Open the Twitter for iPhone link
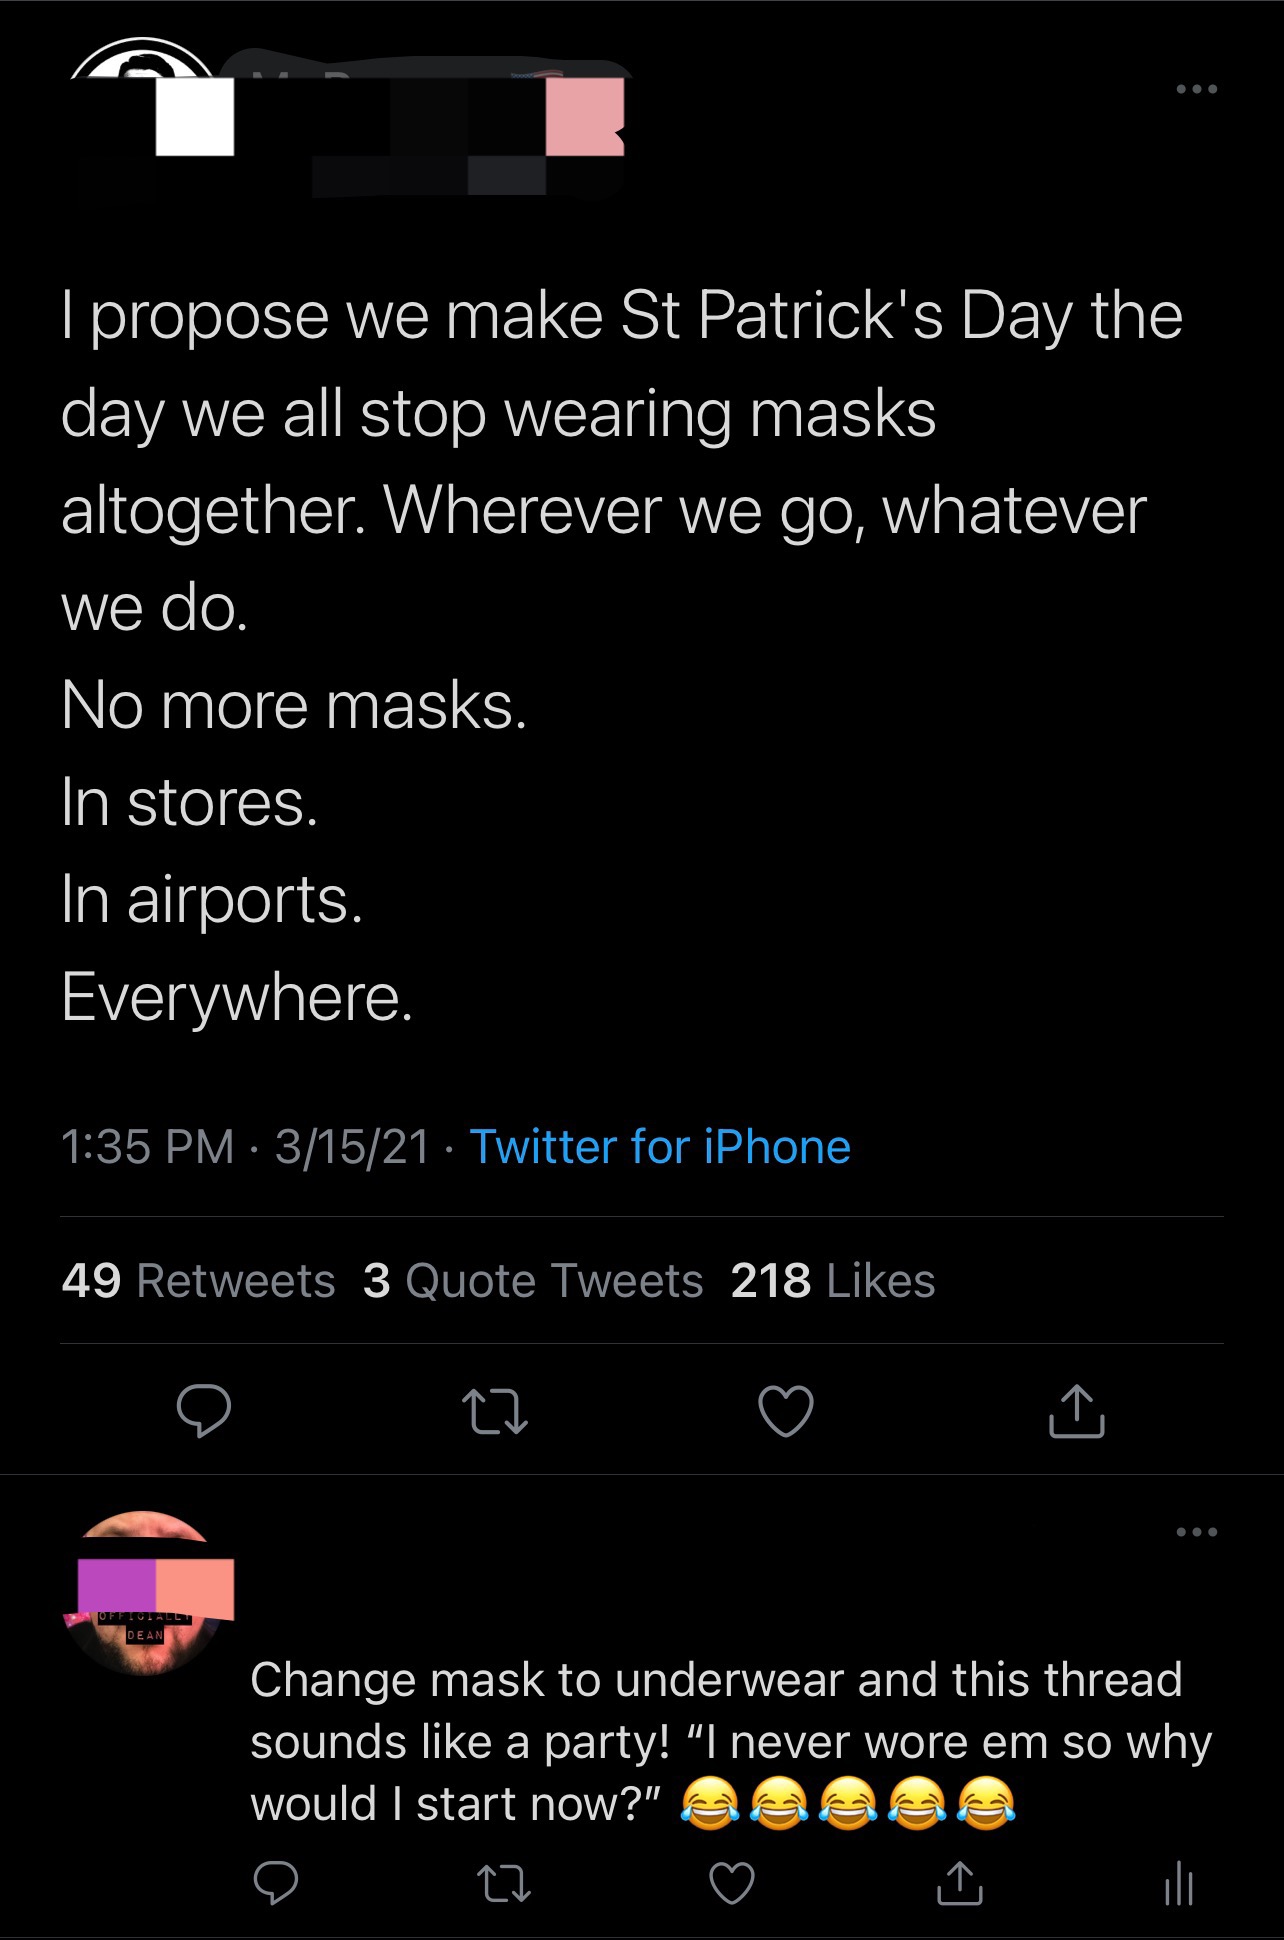This screenshot has height=1940, width=1284. 660,1147
